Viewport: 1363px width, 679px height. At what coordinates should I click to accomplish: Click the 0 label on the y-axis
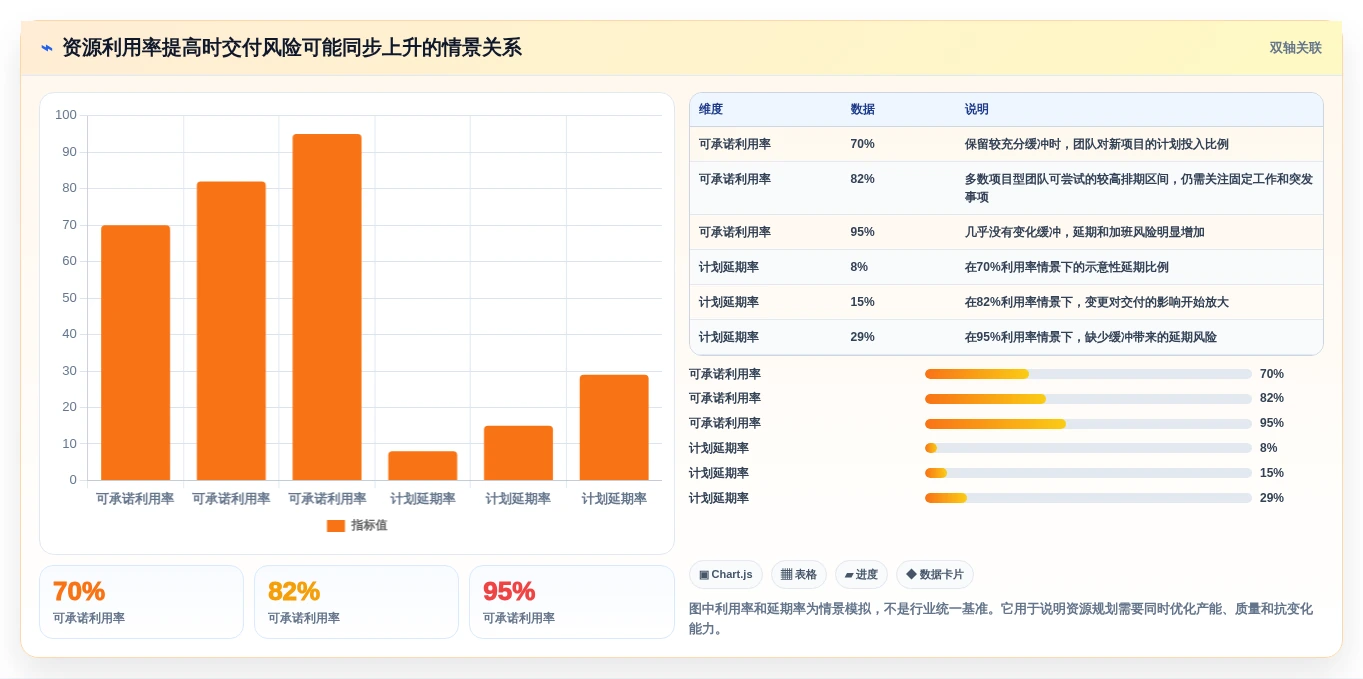click(x=73, y=480)
